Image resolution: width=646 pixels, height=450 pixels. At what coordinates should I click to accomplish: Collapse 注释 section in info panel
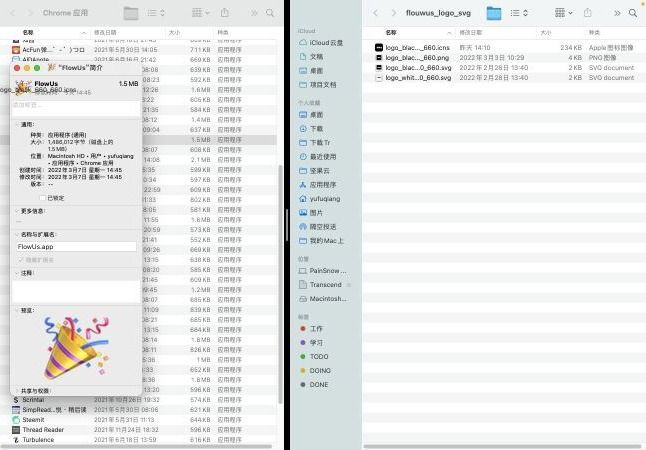[x=17, y=273]
